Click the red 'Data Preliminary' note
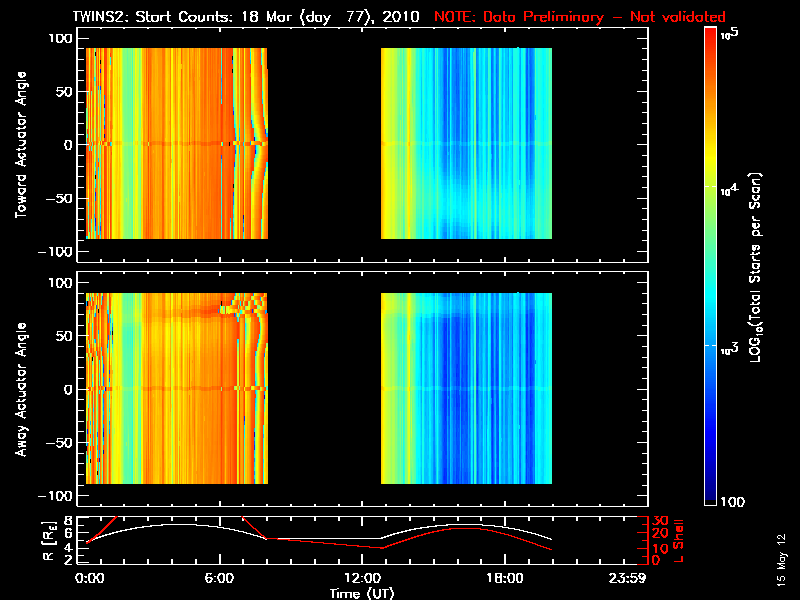 [x=580, y=17]
